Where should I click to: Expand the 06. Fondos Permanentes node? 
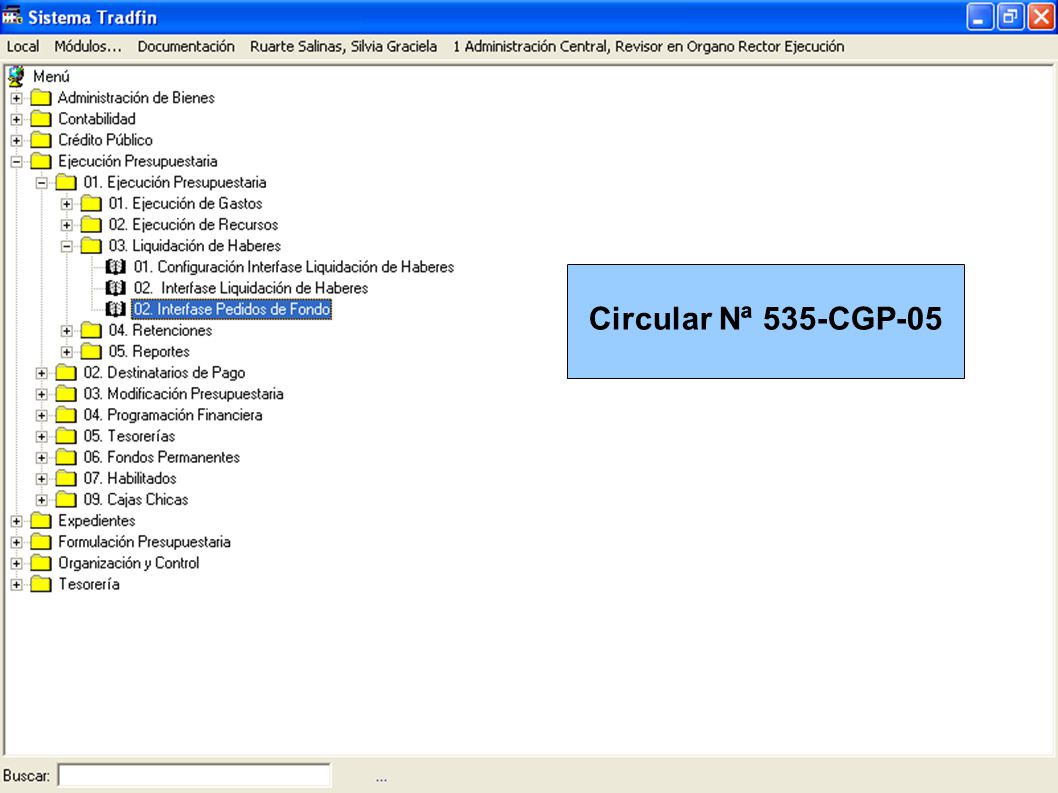point(42,458)
